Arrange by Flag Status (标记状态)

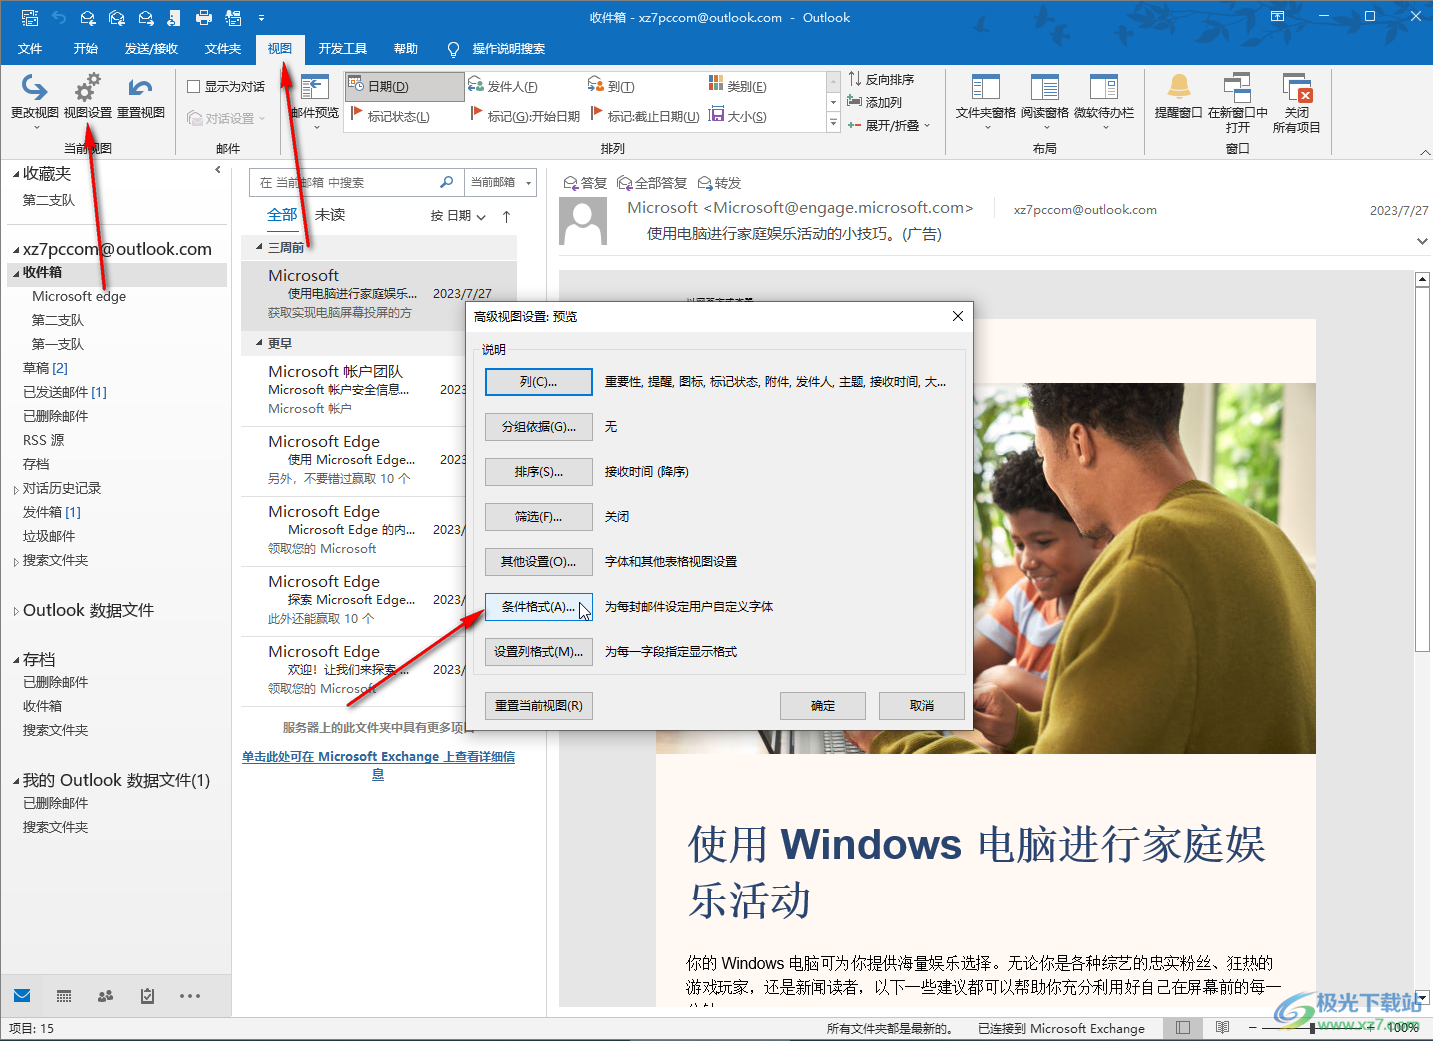coord(391,116)
